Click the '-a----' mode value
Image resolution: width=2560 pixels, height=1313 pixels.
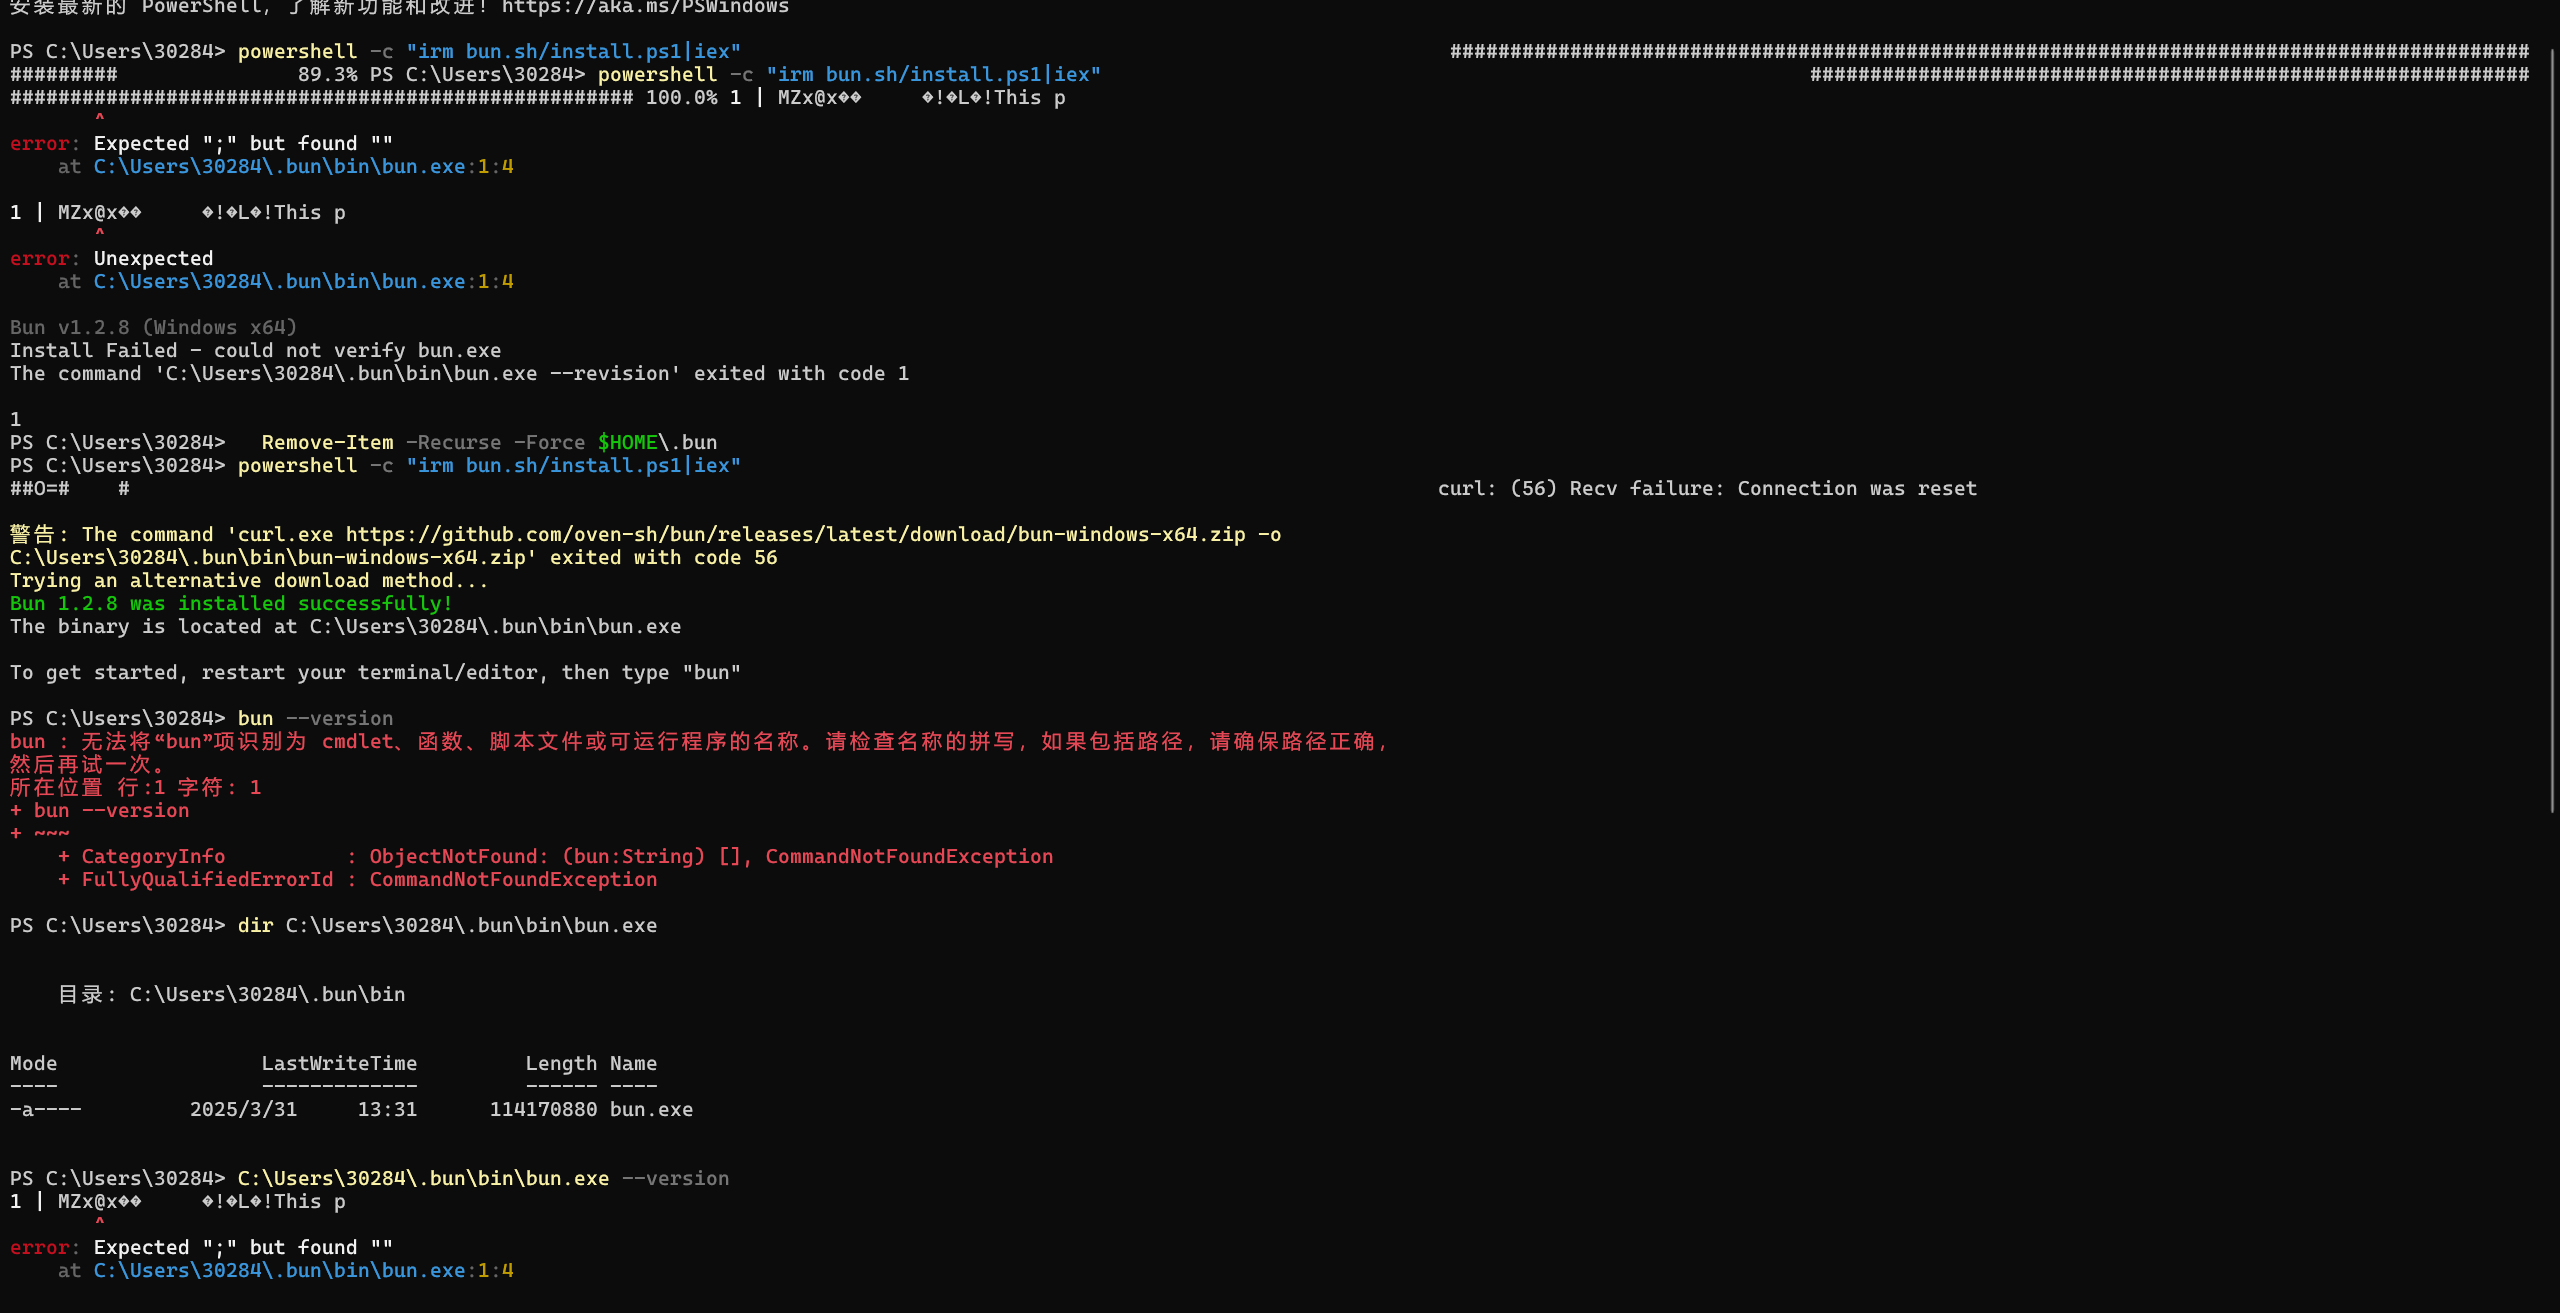[45, 1110]
